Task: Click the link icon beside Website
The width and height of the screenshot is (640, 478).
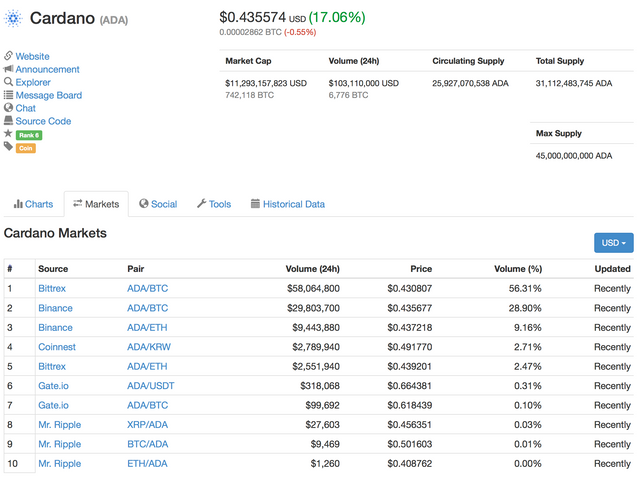Action: (8, 56)
